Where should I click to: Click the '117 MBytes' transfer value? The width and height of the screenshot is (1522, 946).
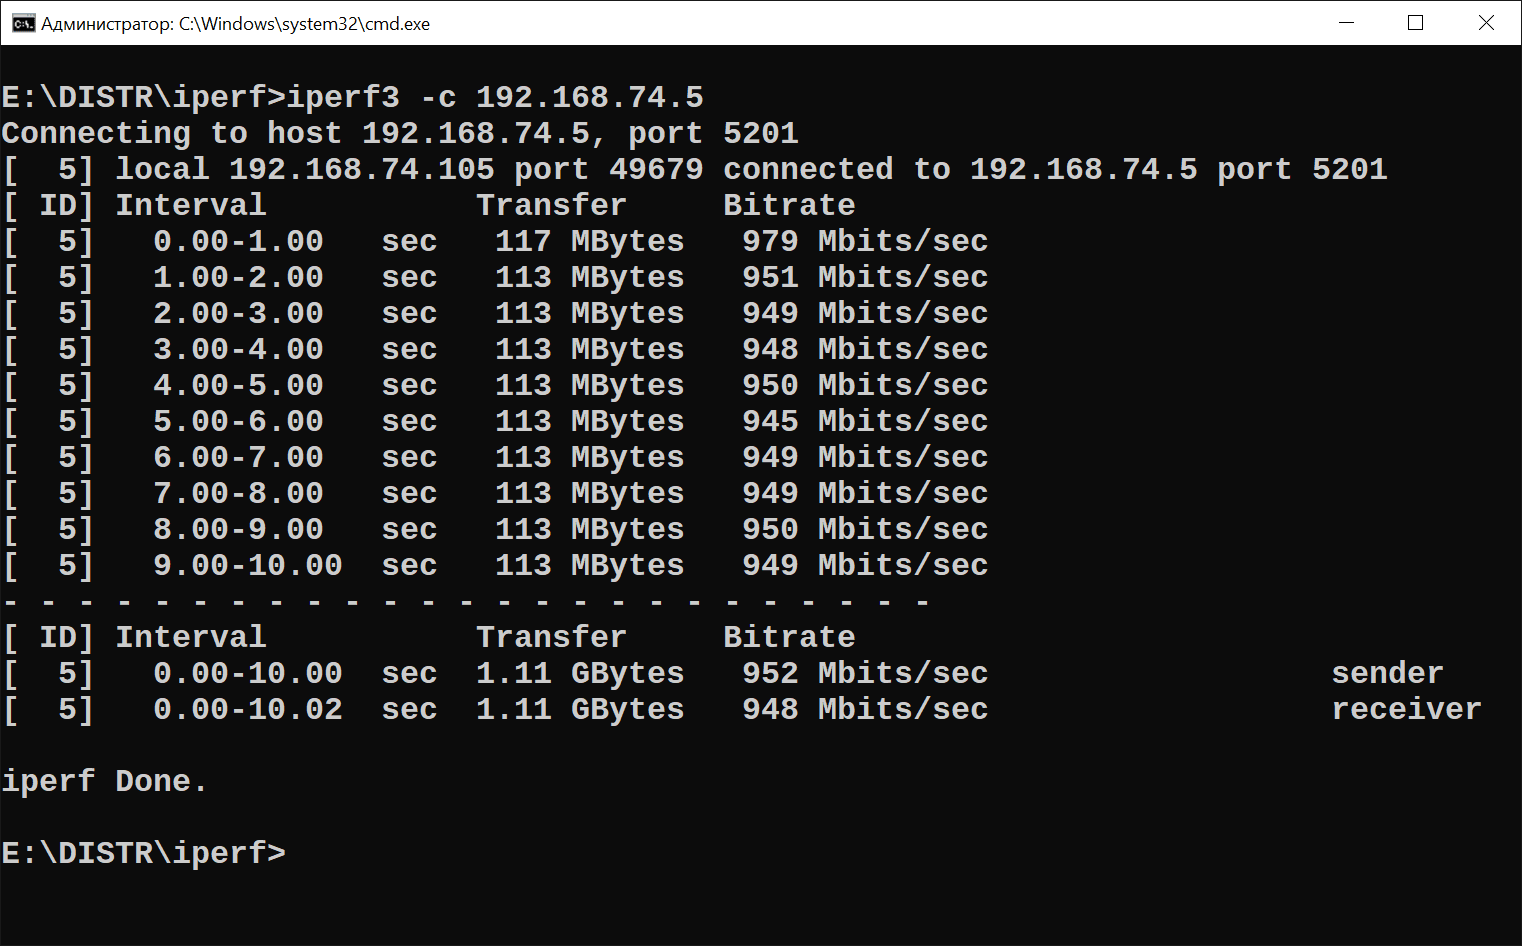[590, 241]
